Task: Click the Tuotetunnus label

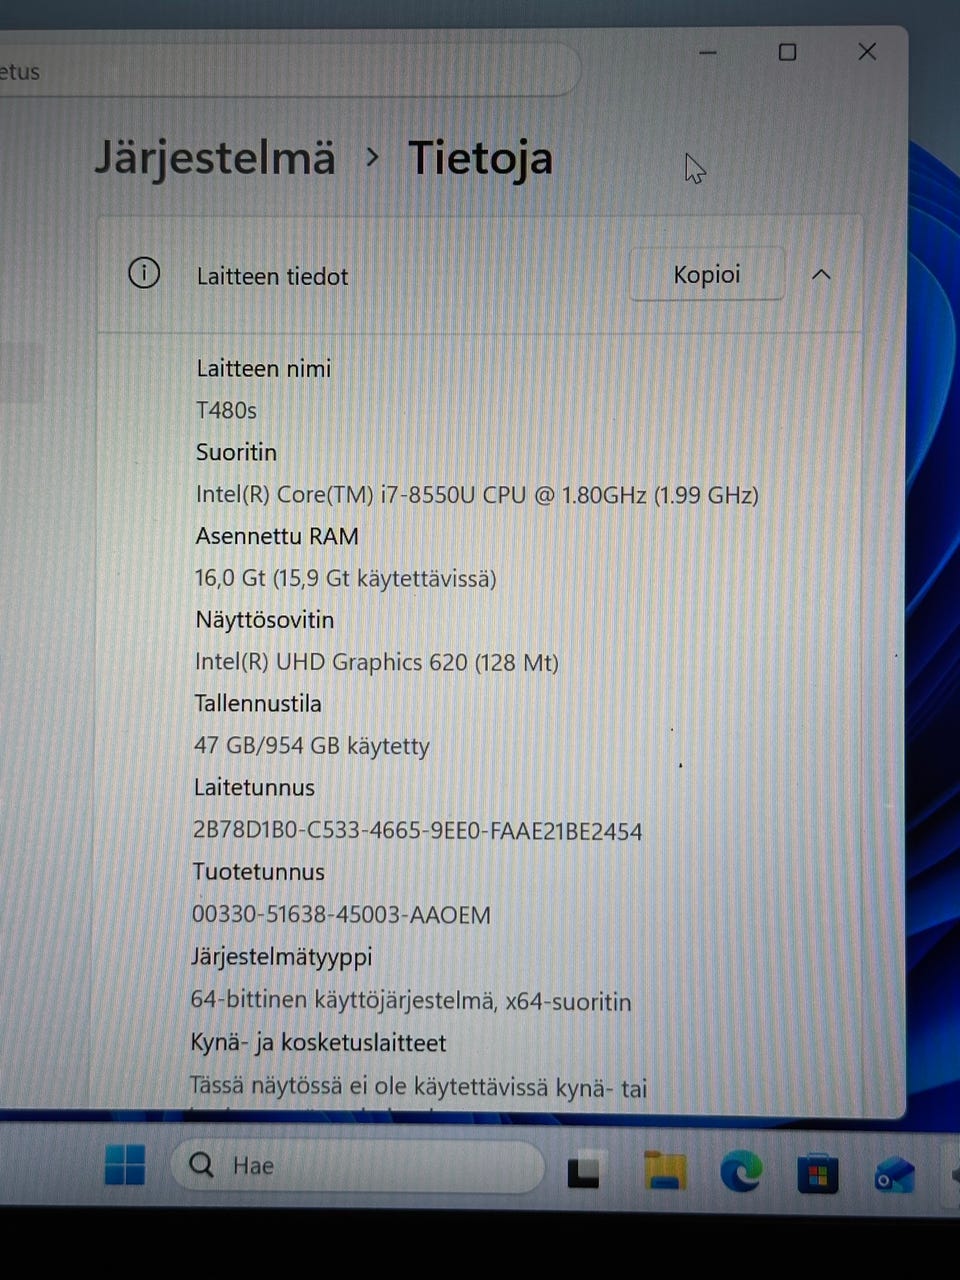Action: click(x=258, y=872)
